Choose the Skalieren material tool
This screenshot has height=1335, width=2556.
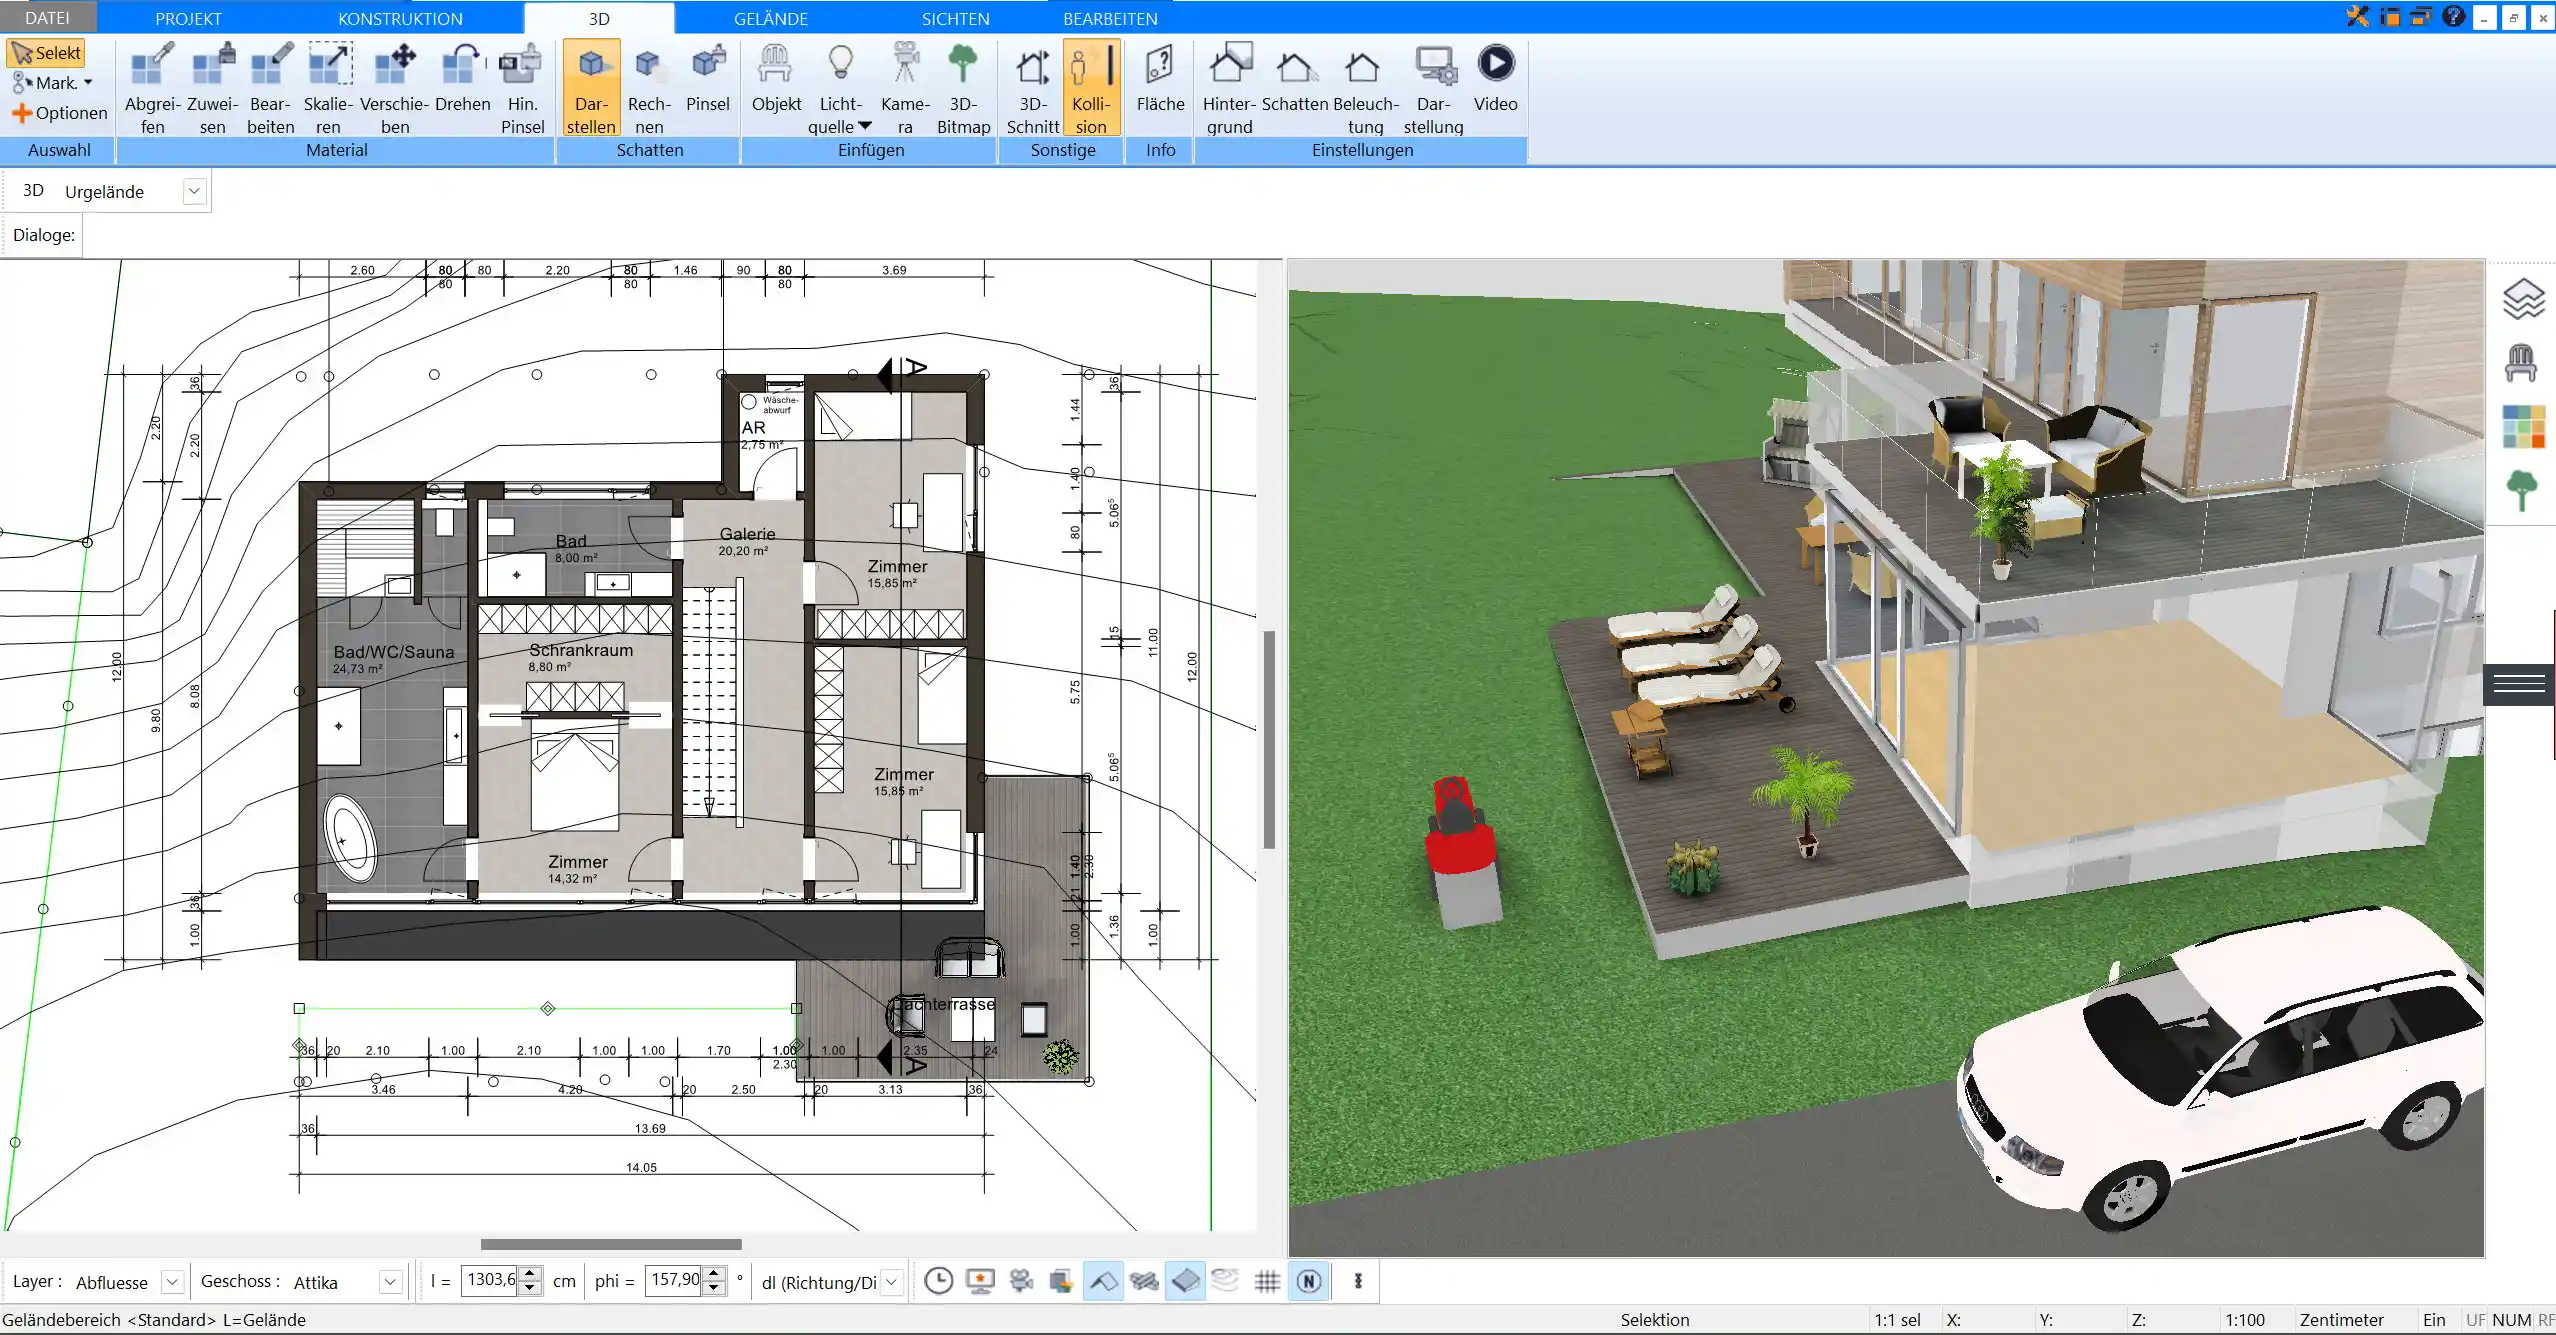tap(328, 88)
